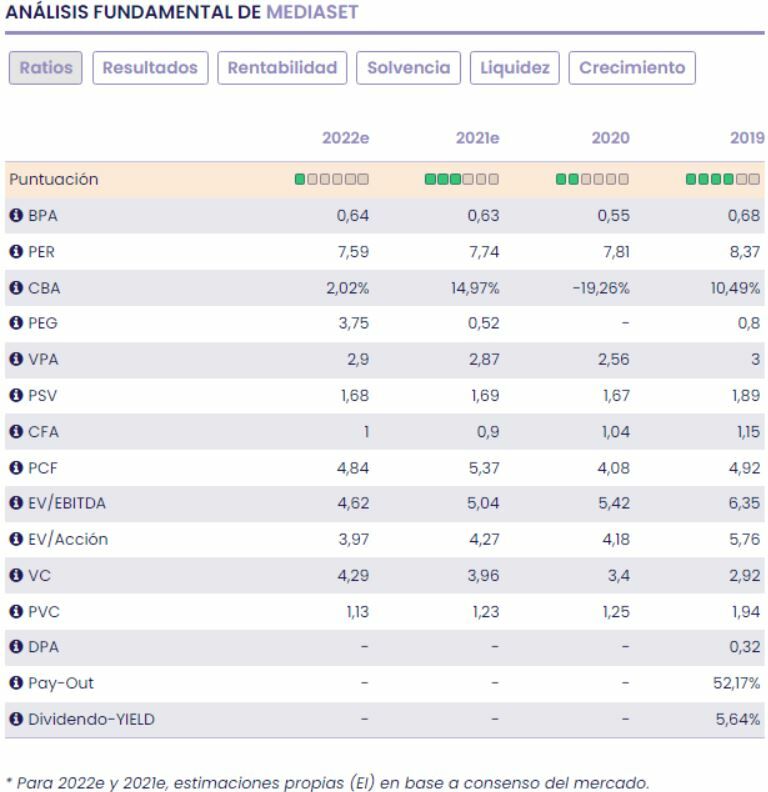Click the Pay-Out info icon
Viewport: 768px width, 792px height.
click(x=15, y=683)
